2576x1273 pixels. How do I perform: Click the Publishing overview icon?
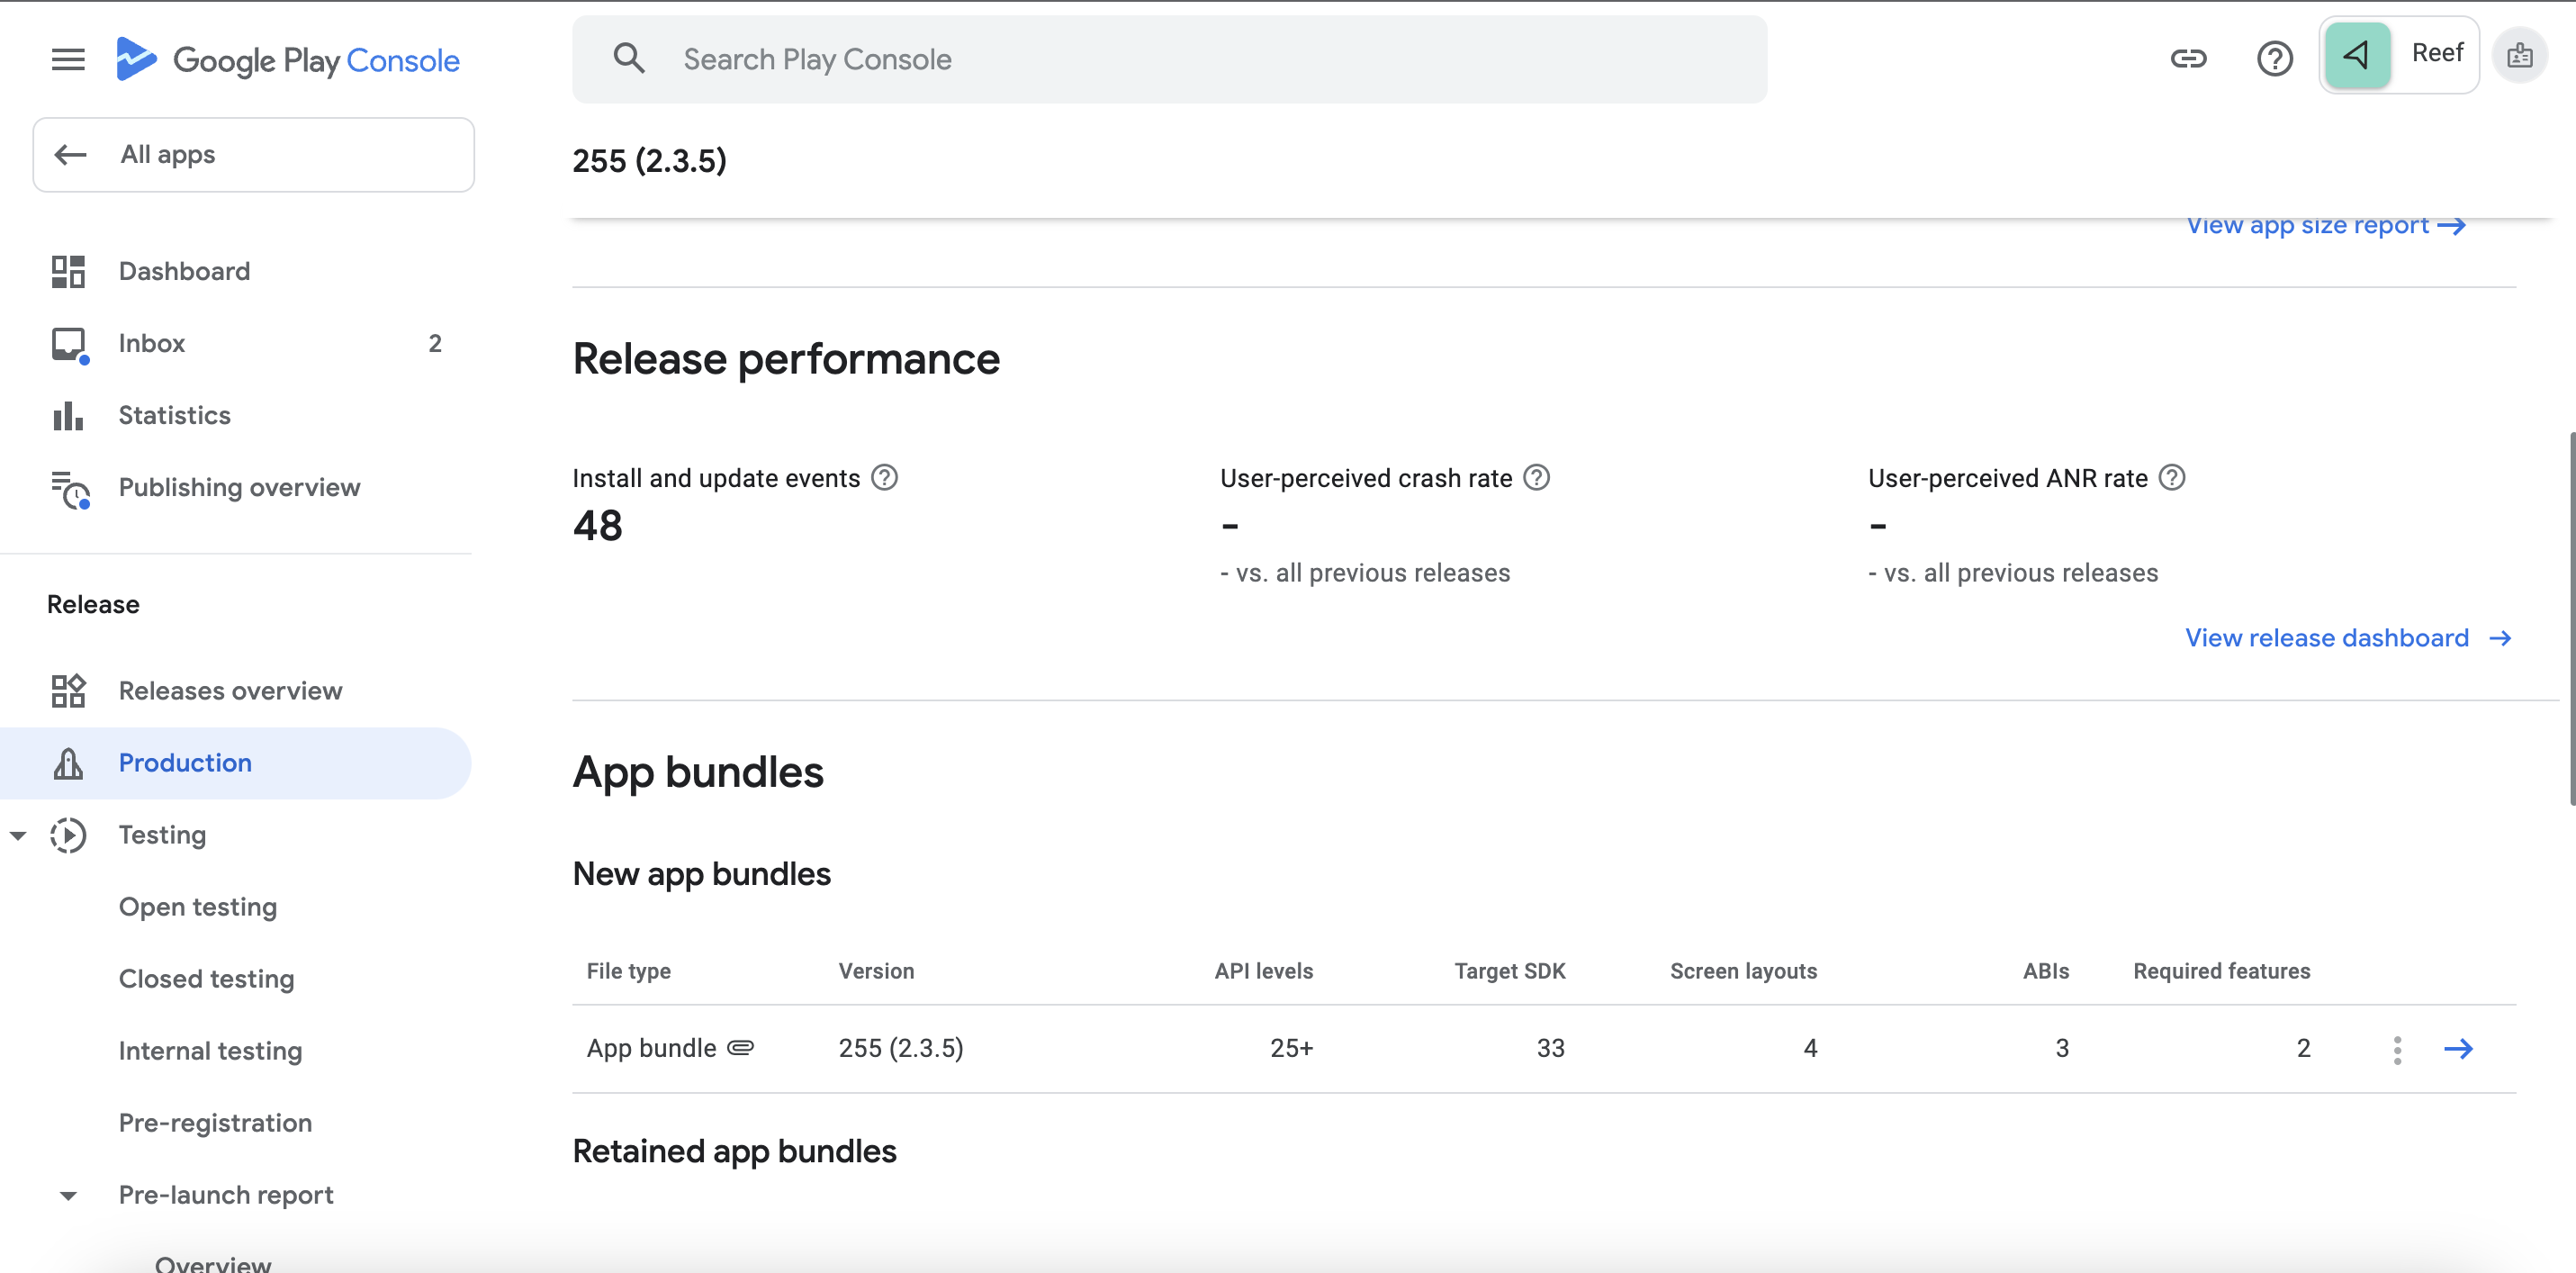coord(70,489)
